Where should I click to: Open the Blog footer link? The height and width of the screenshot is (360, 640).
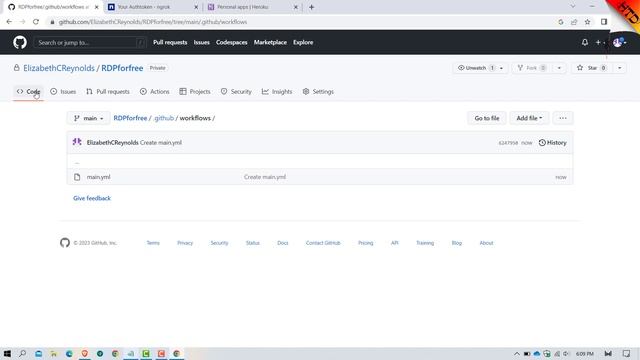[x=457, y=243]
